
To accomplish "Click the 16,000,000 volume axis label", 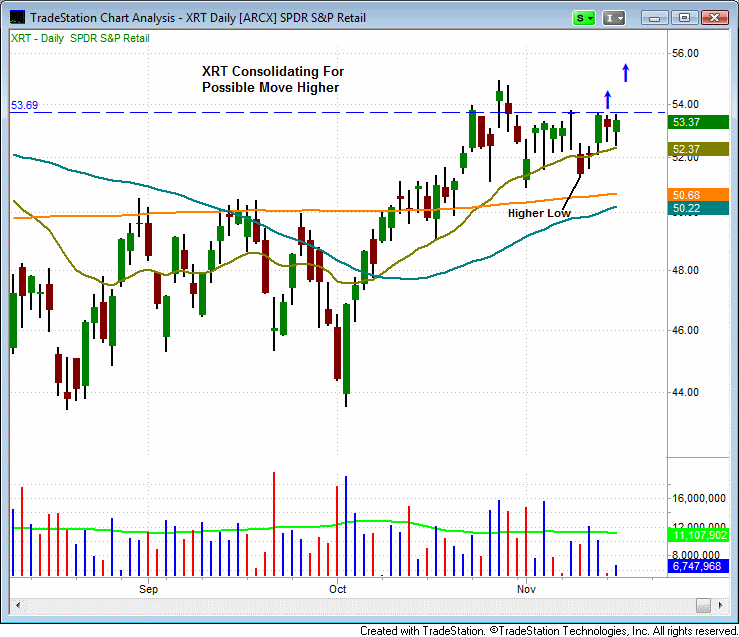I will [x=698, y=498].
